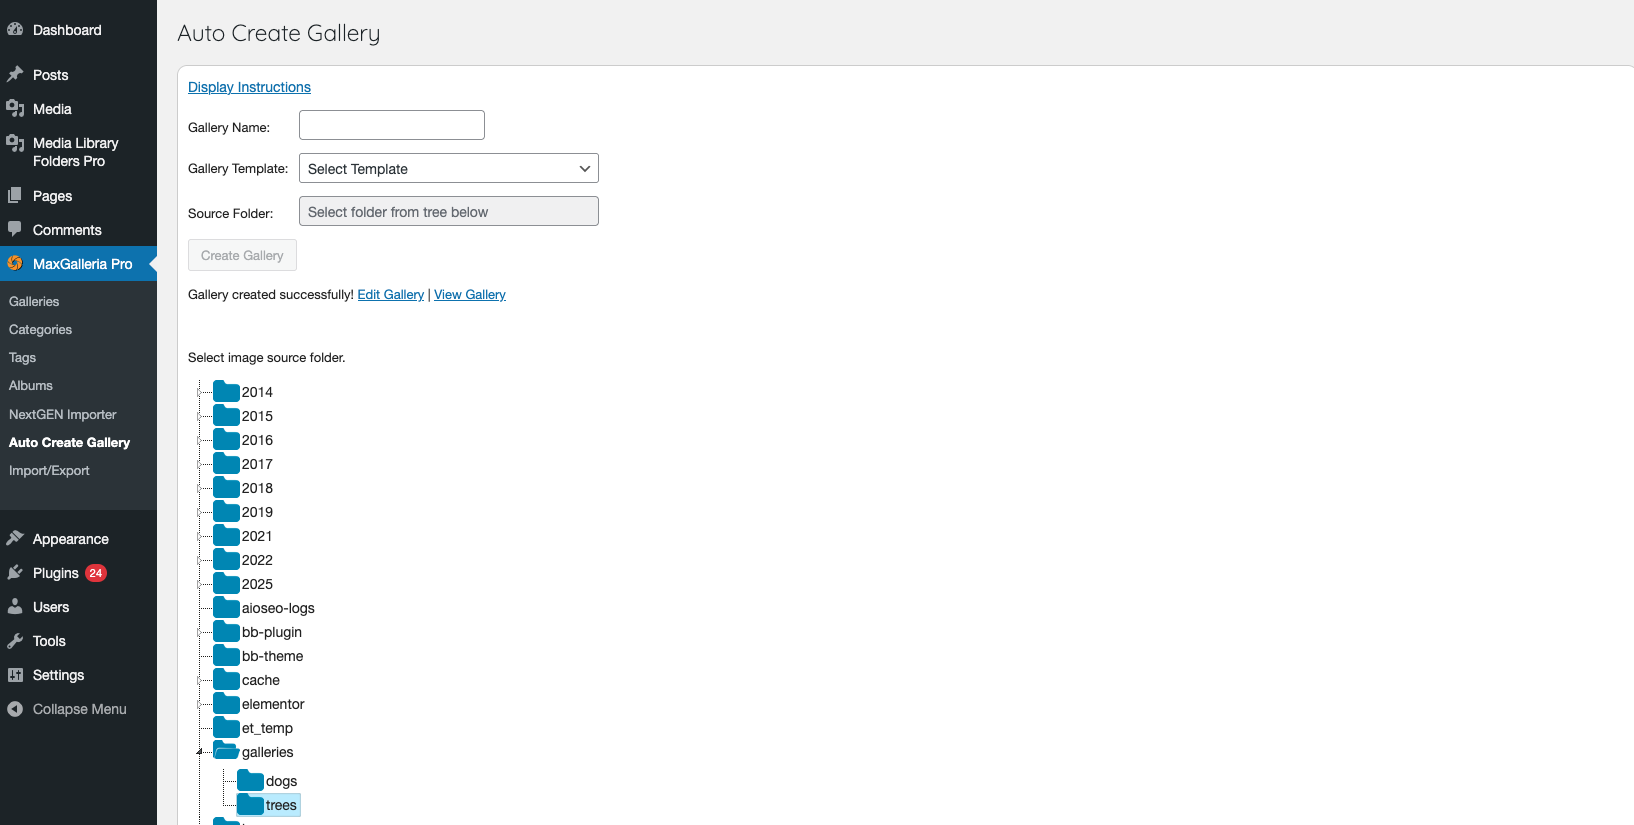This screenshot has width=1634, height=825.
Task: Open the Galleries submenu item
Action: (34, 301)
